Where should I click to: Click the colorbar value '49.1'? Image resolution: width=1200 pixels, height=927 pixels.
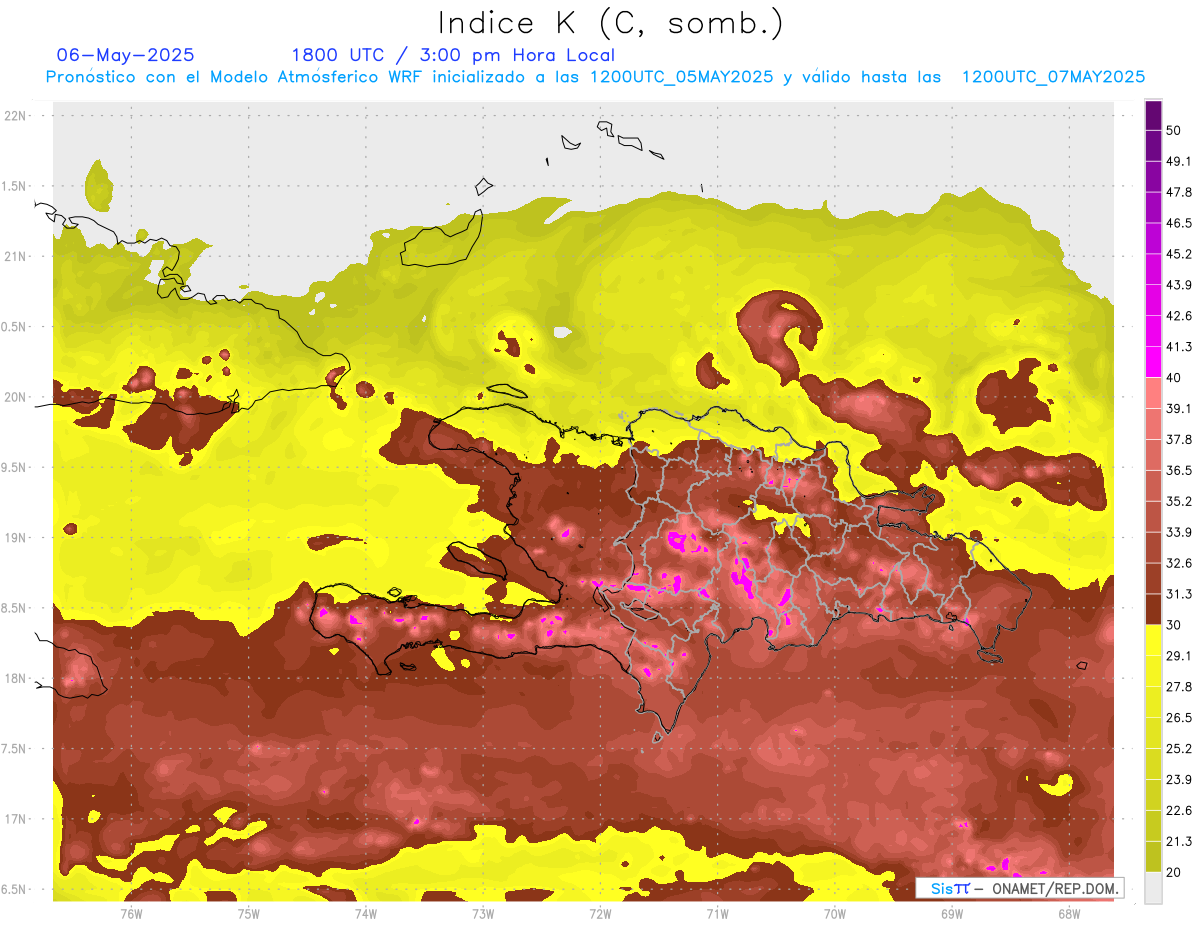(x=1178, y=162)
